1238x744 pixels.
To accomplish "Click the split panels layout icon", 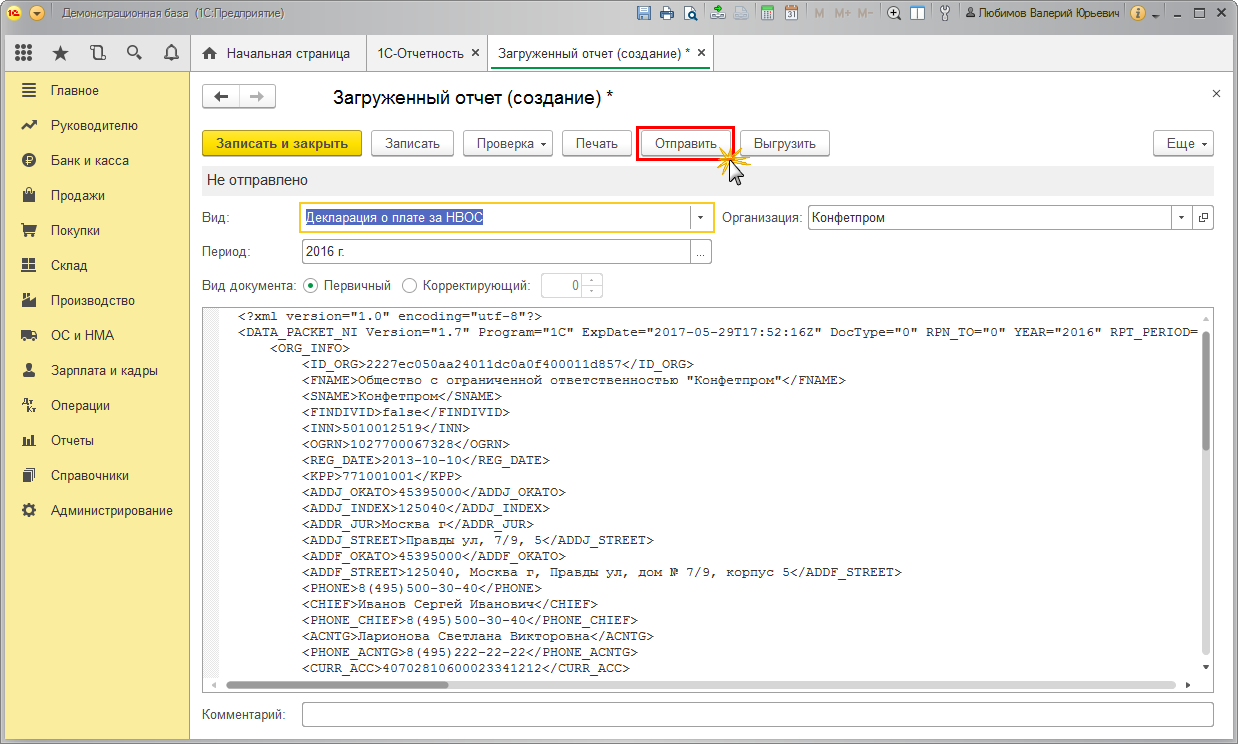I will point(917,14).
